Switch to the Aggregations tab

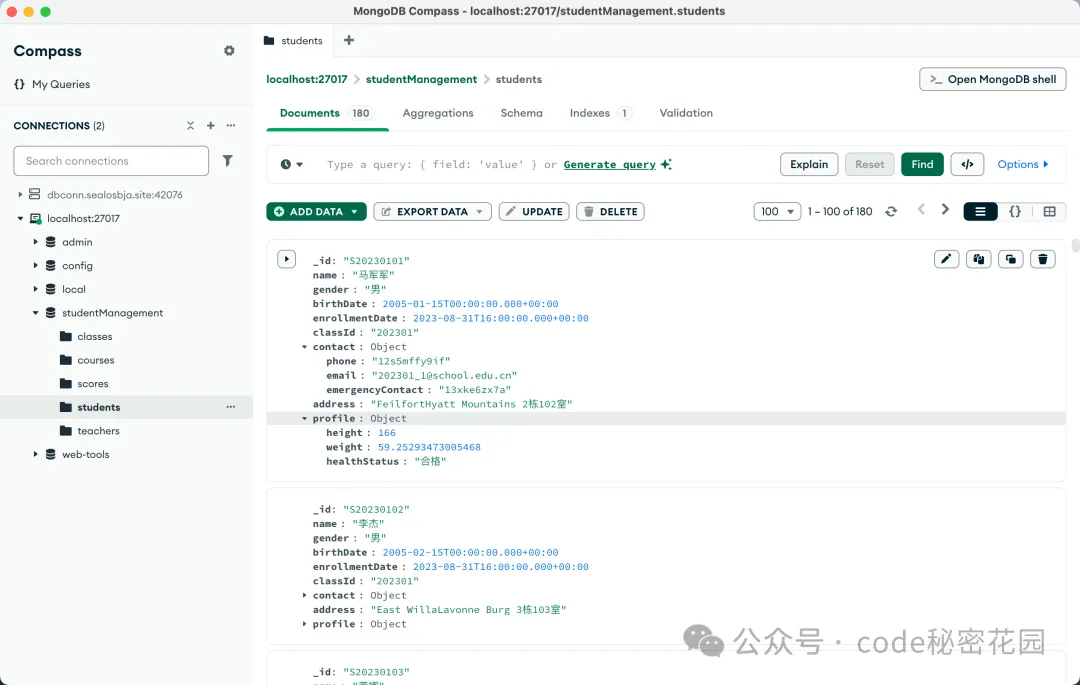pos(438,113)
